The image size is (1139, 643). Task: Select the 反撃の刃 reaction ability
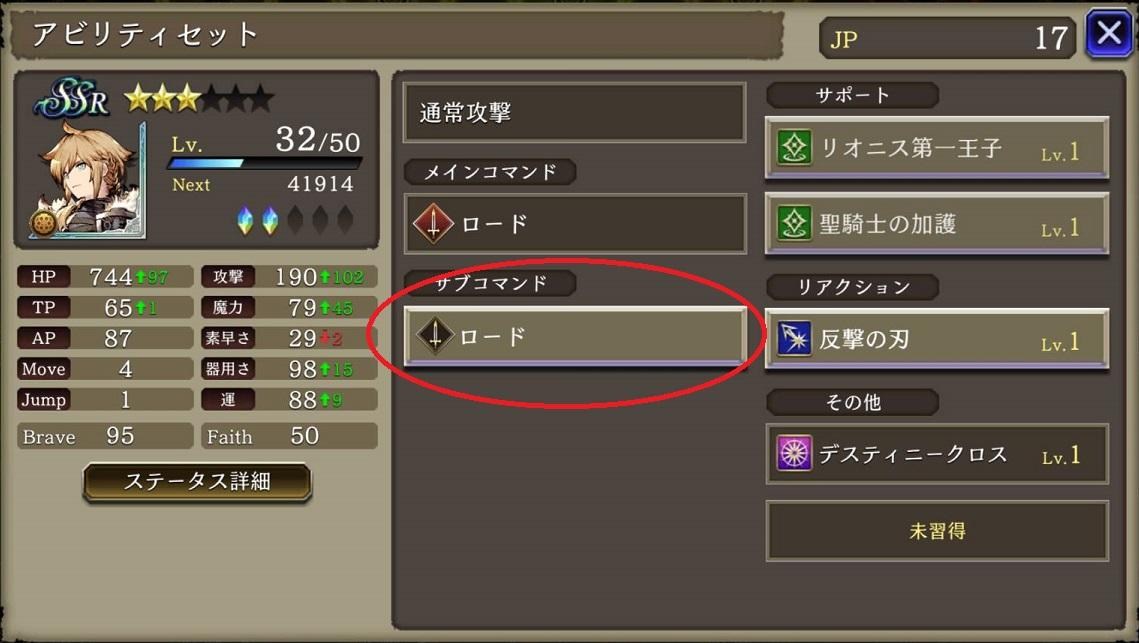coord(937,339)
